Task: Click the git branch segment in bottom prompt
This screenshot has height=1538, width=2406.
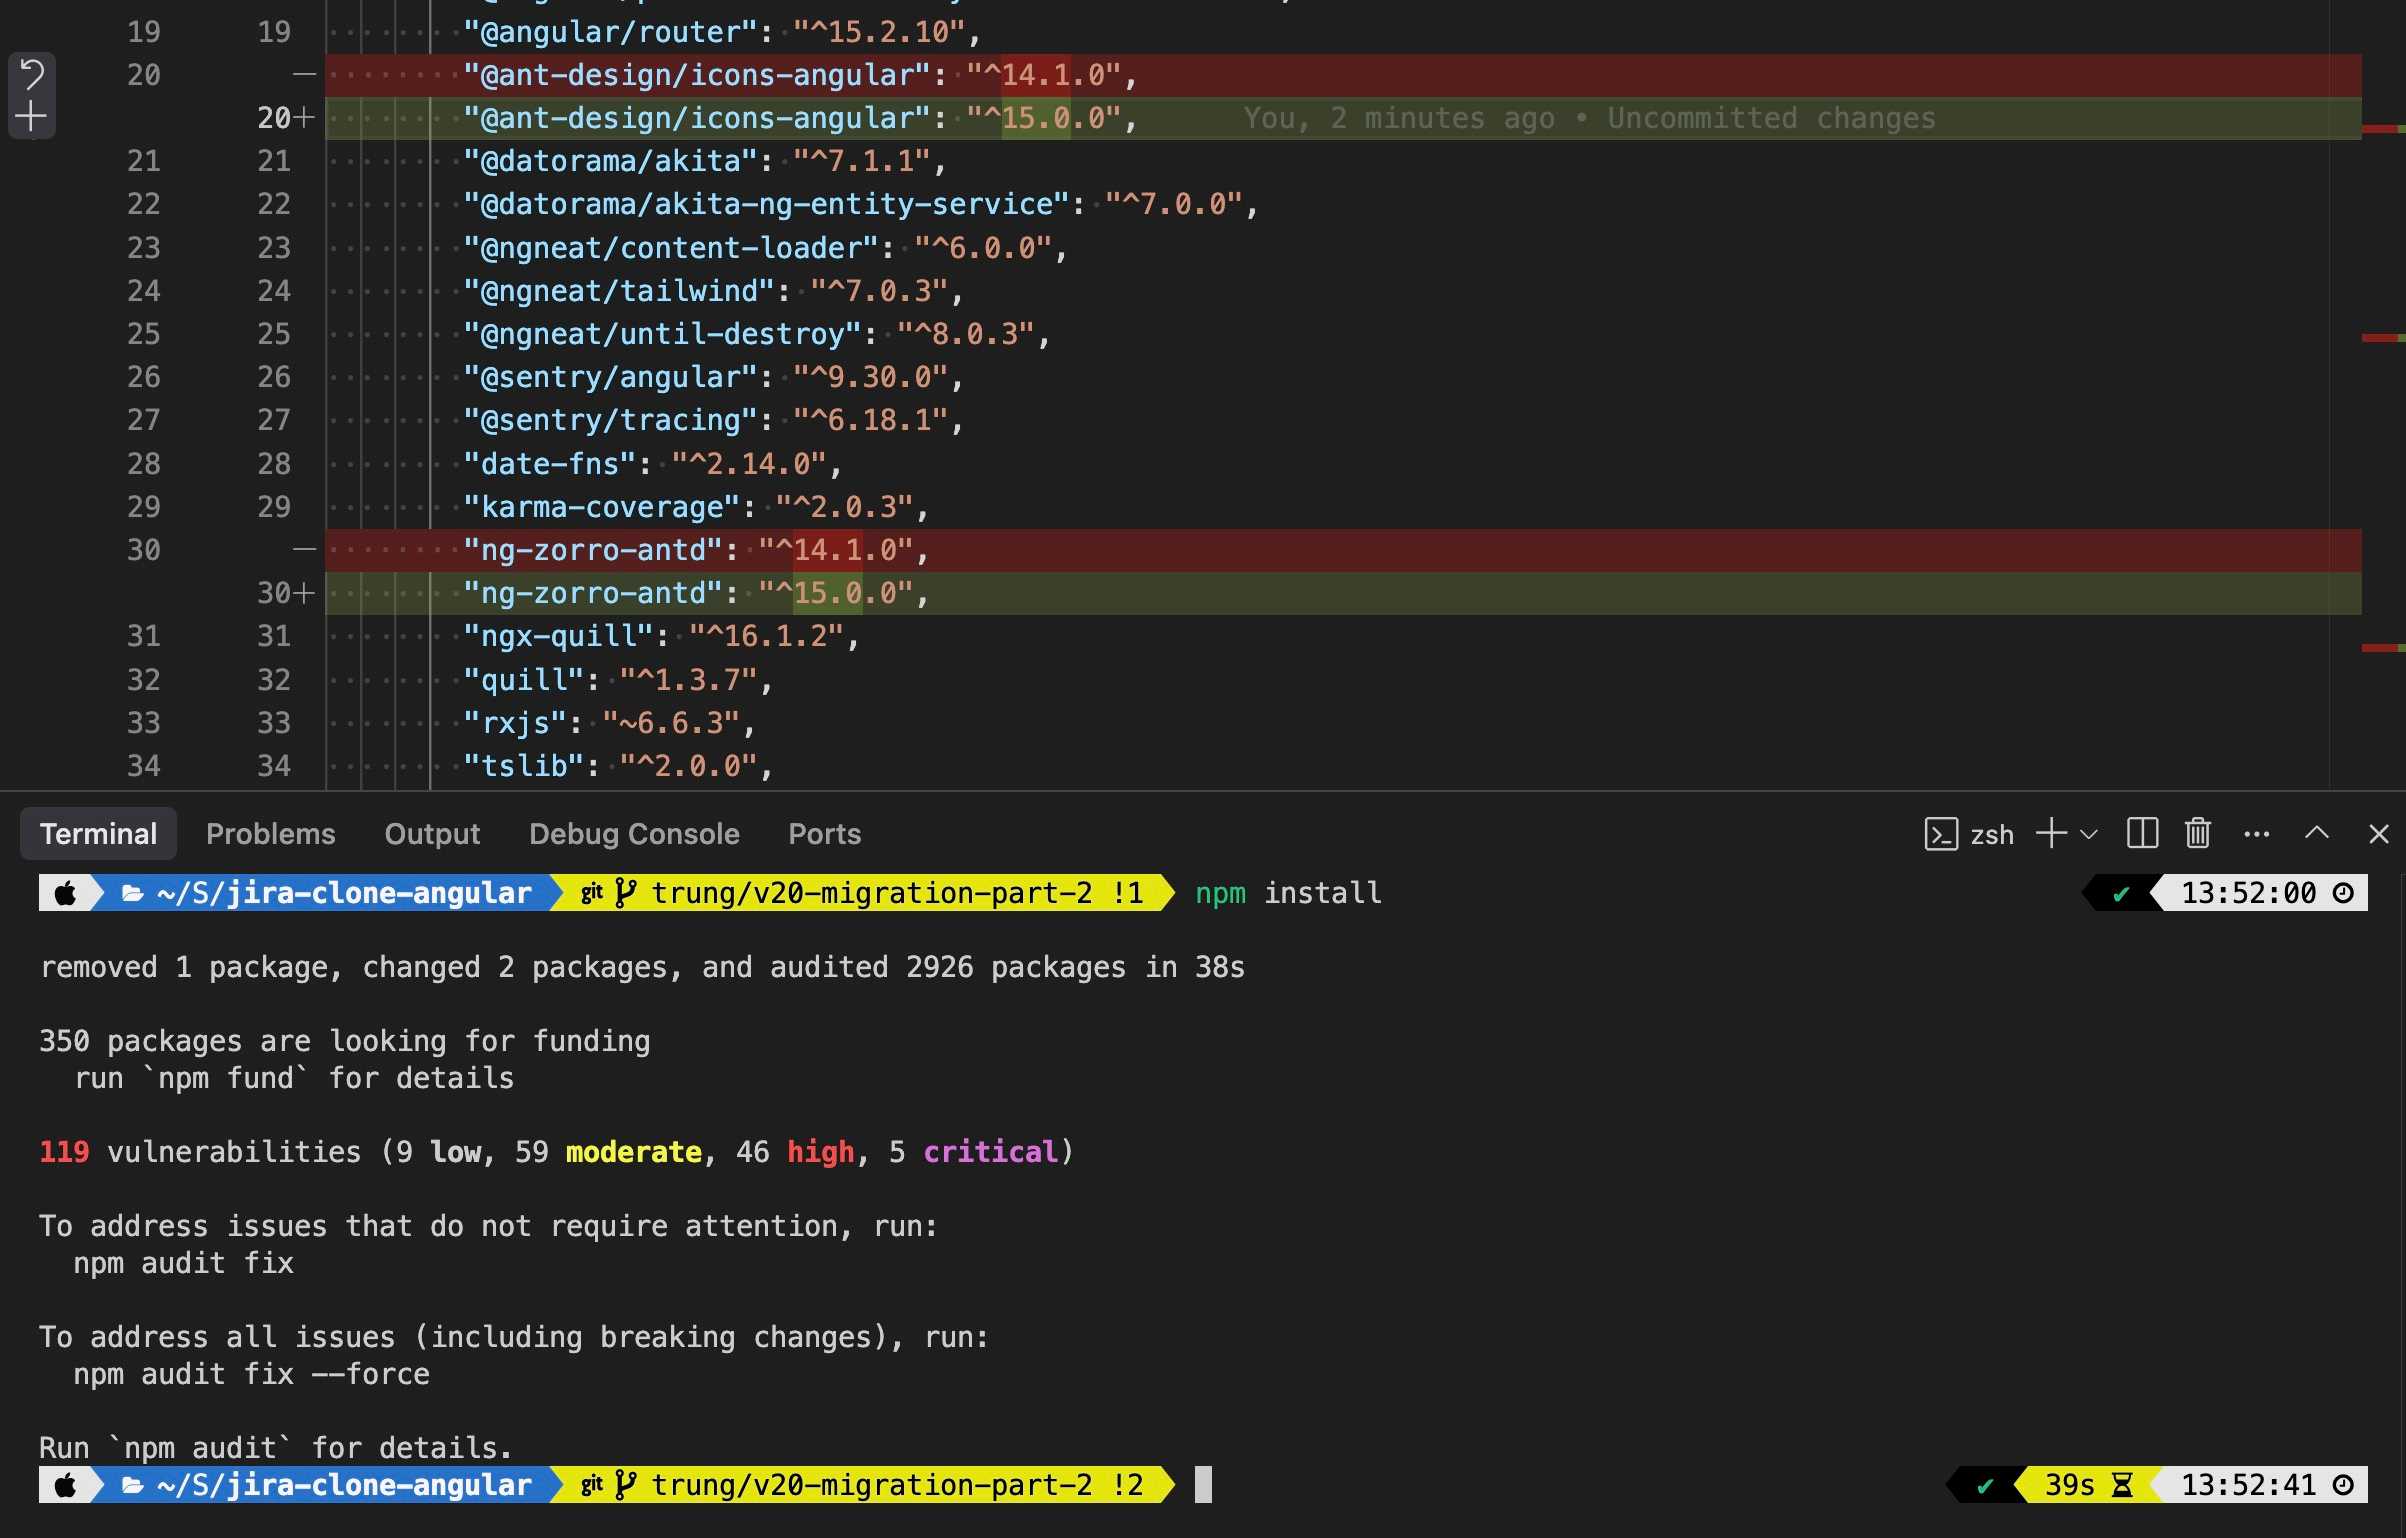Action: click(x=862, y=1485)
